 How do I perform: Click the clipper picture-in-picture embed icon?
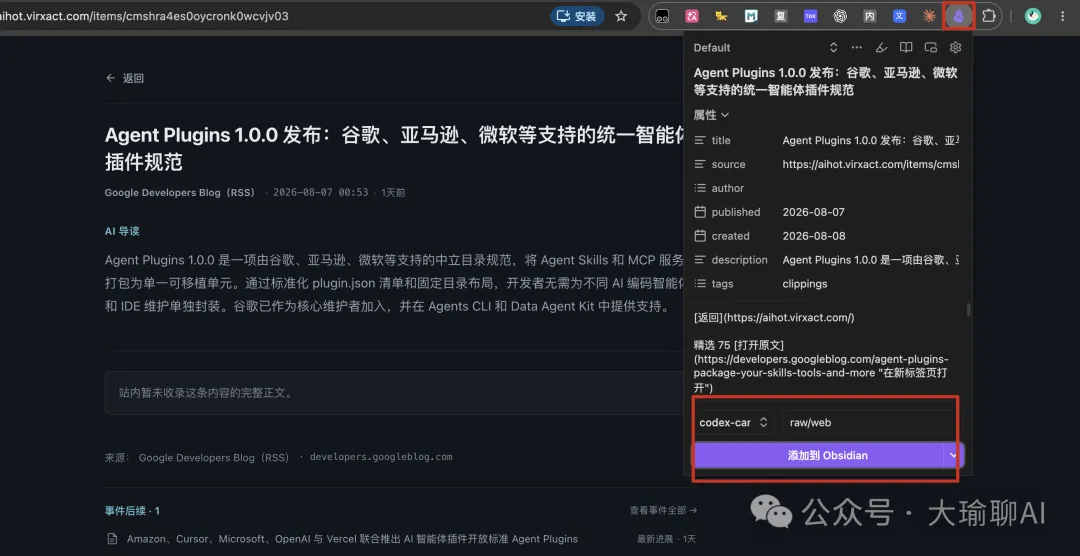(x=931, y=48)
